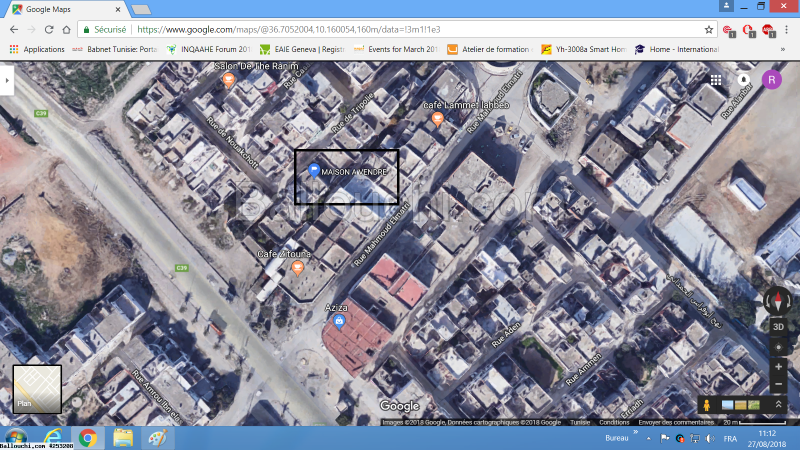Expand the imagery strip with double chevron
Viewport: 800px width, 450px height.
778,405
